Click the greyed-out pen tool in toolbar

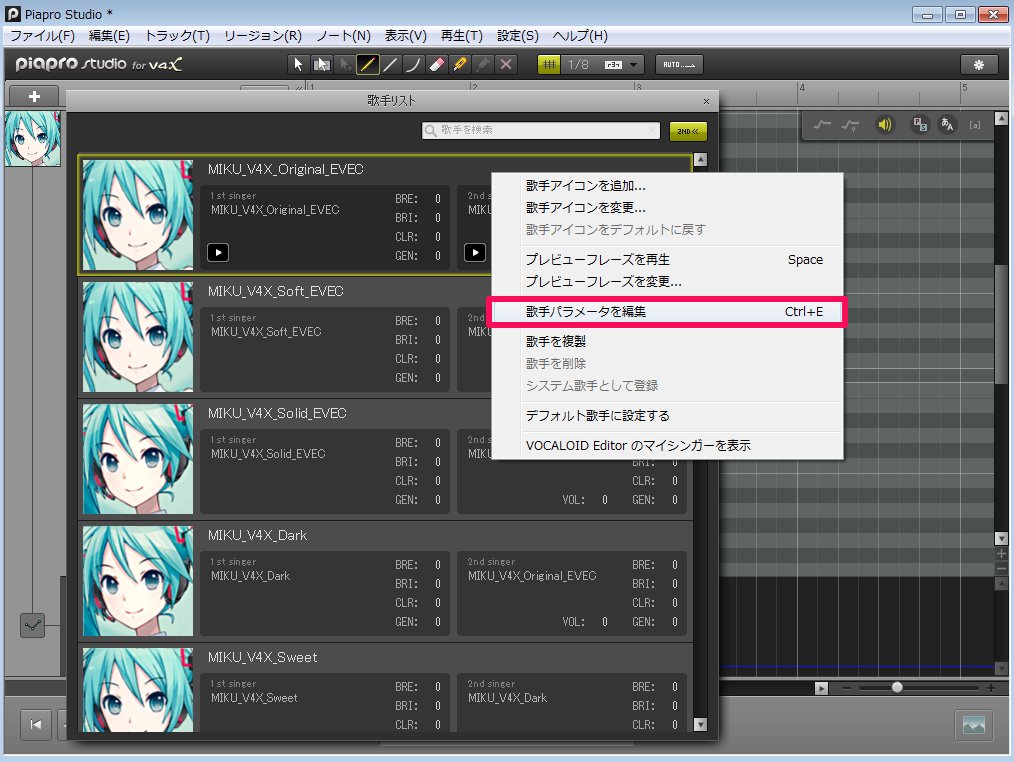[483, 64]
